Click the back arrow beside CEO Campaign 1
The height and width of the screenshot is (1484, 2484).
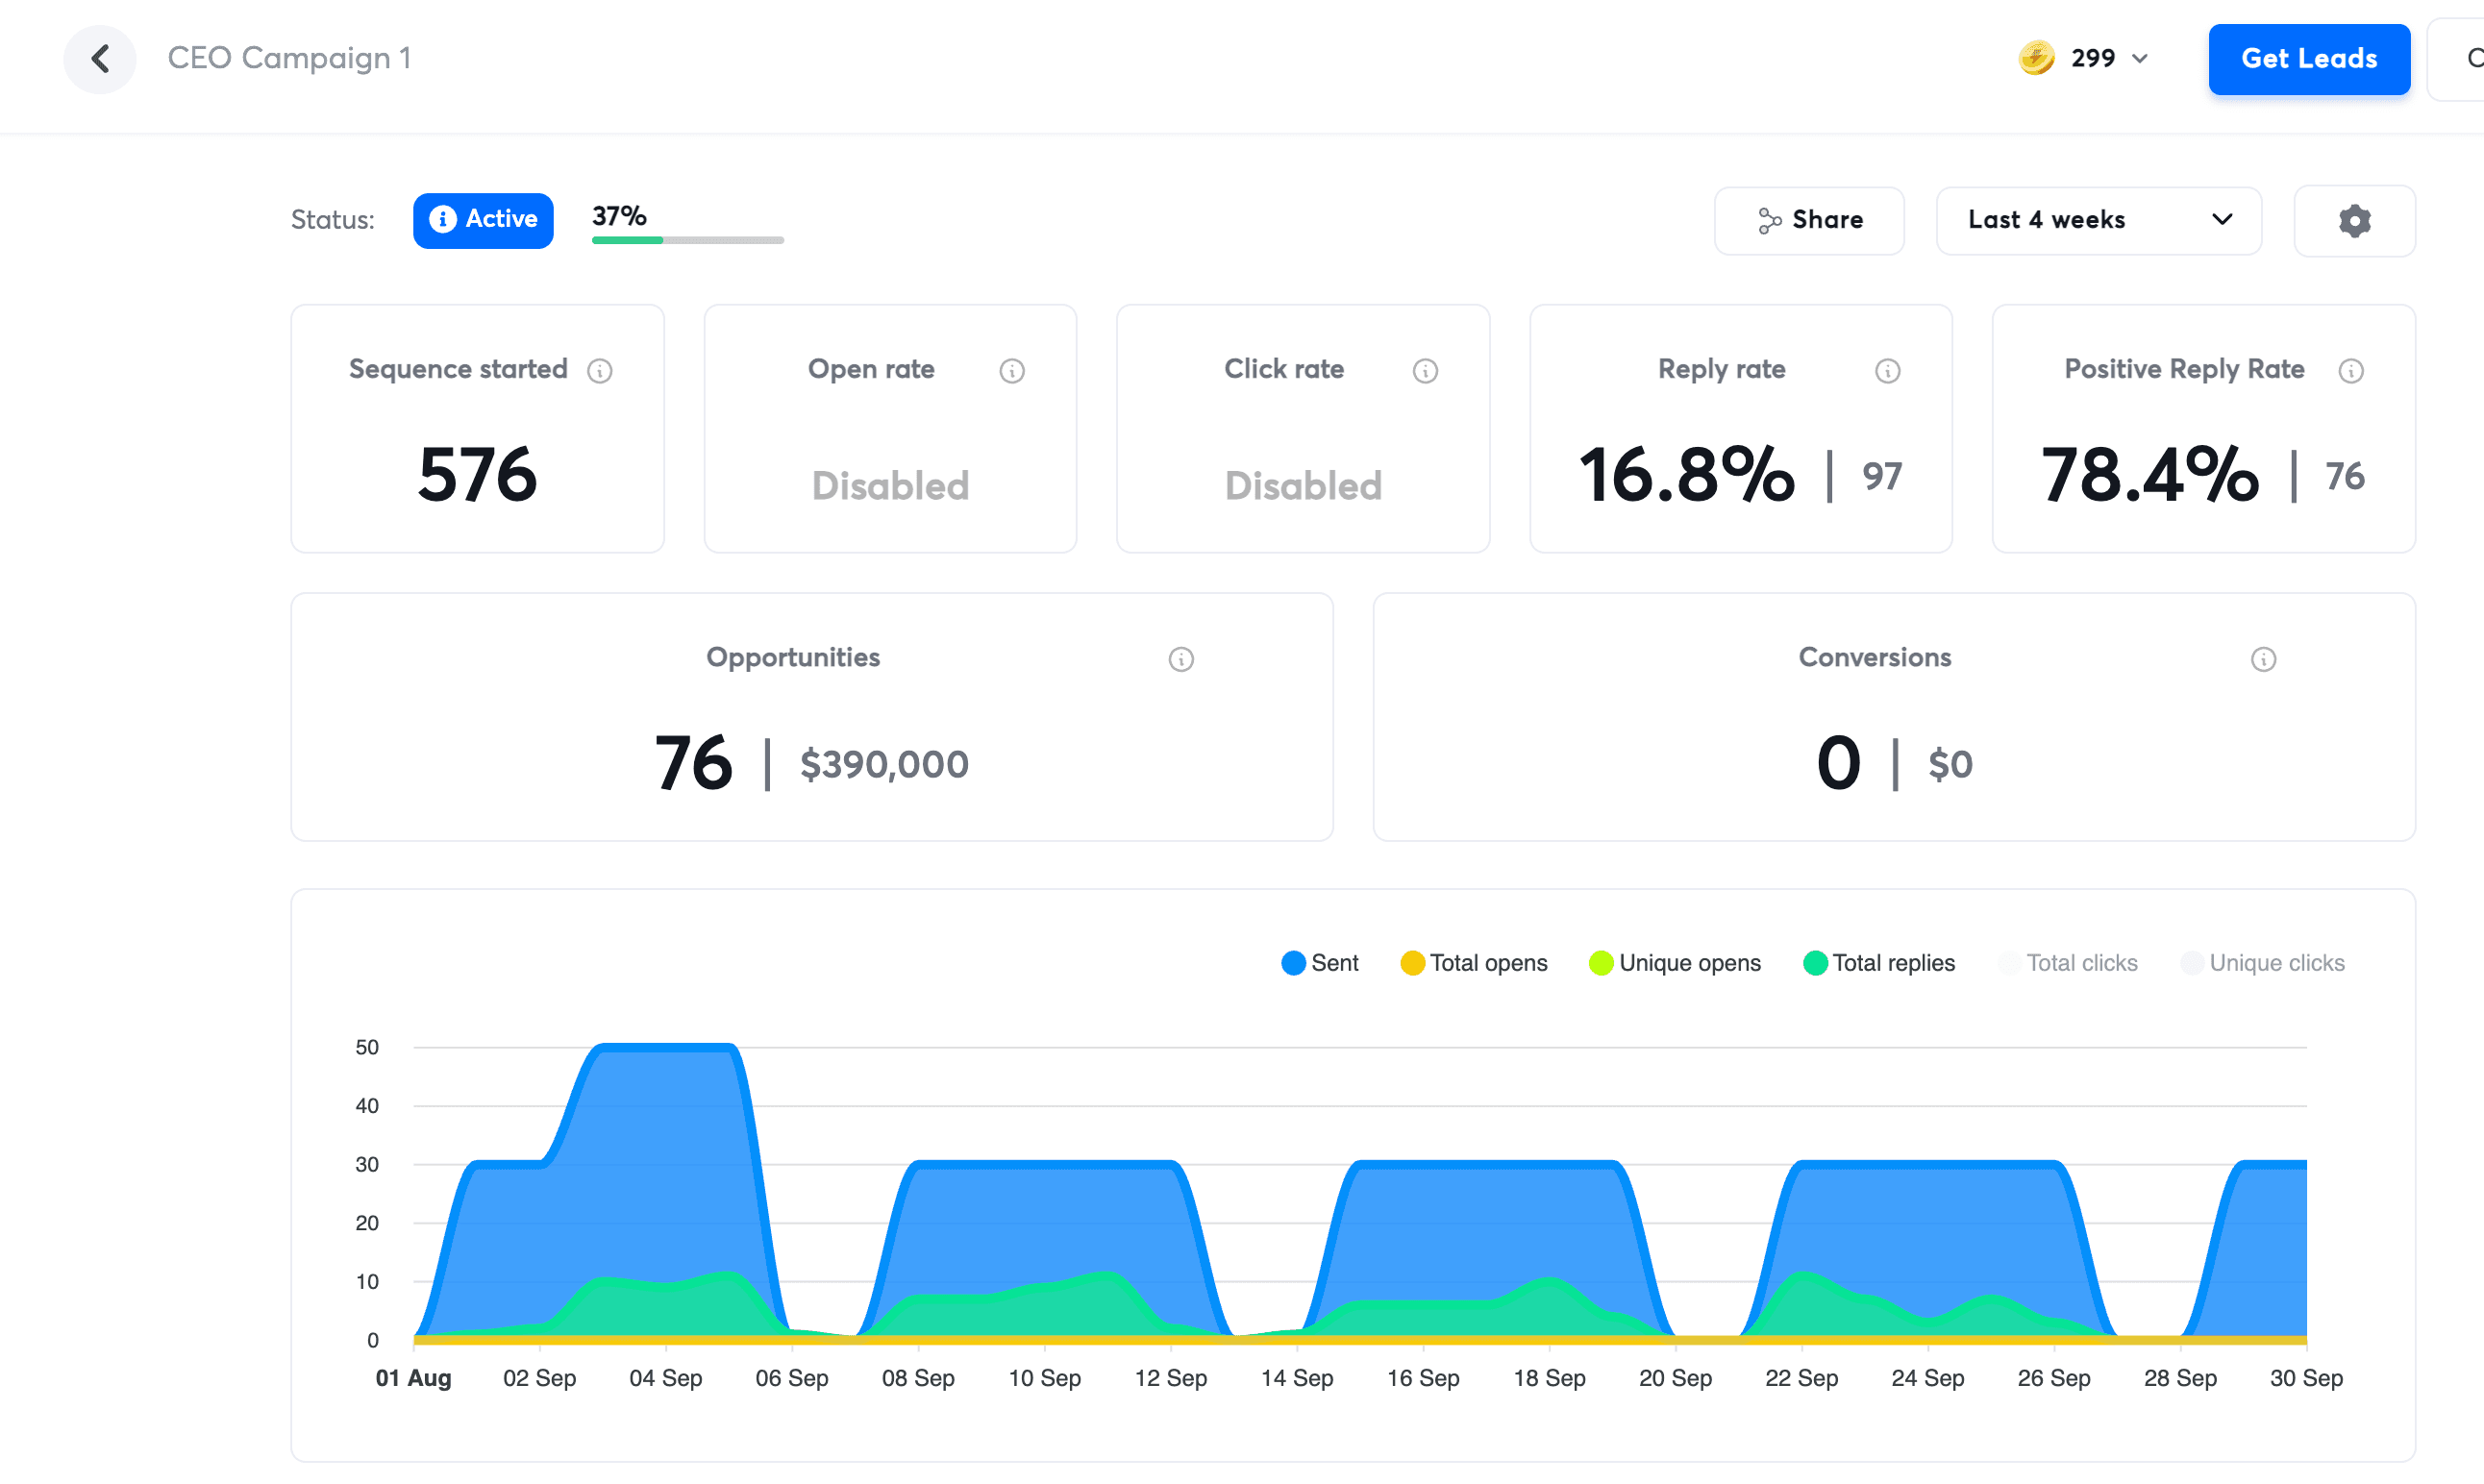tap(99, 59)
